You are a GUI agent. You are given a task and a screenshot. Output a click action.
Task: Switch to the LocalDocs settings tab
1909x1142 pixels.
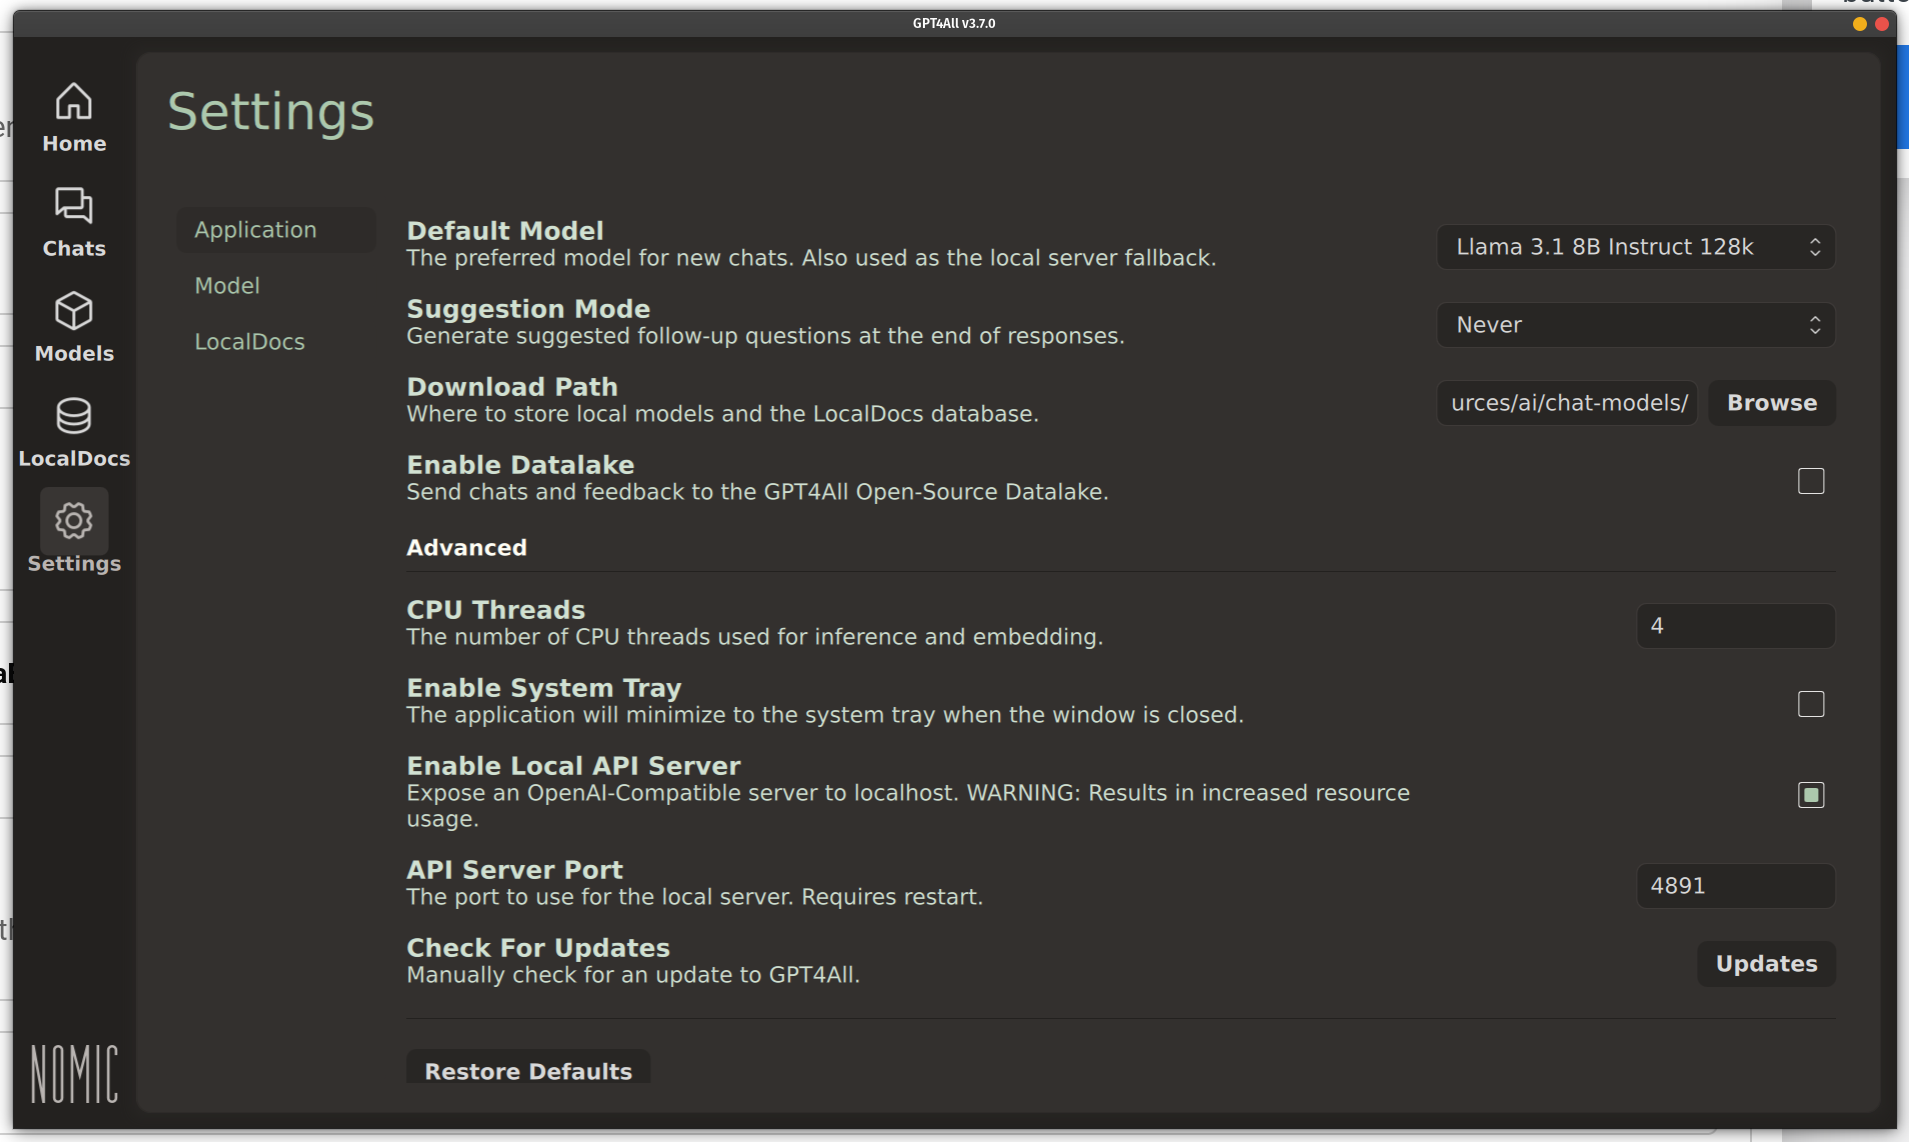click(x=250, y=341)
